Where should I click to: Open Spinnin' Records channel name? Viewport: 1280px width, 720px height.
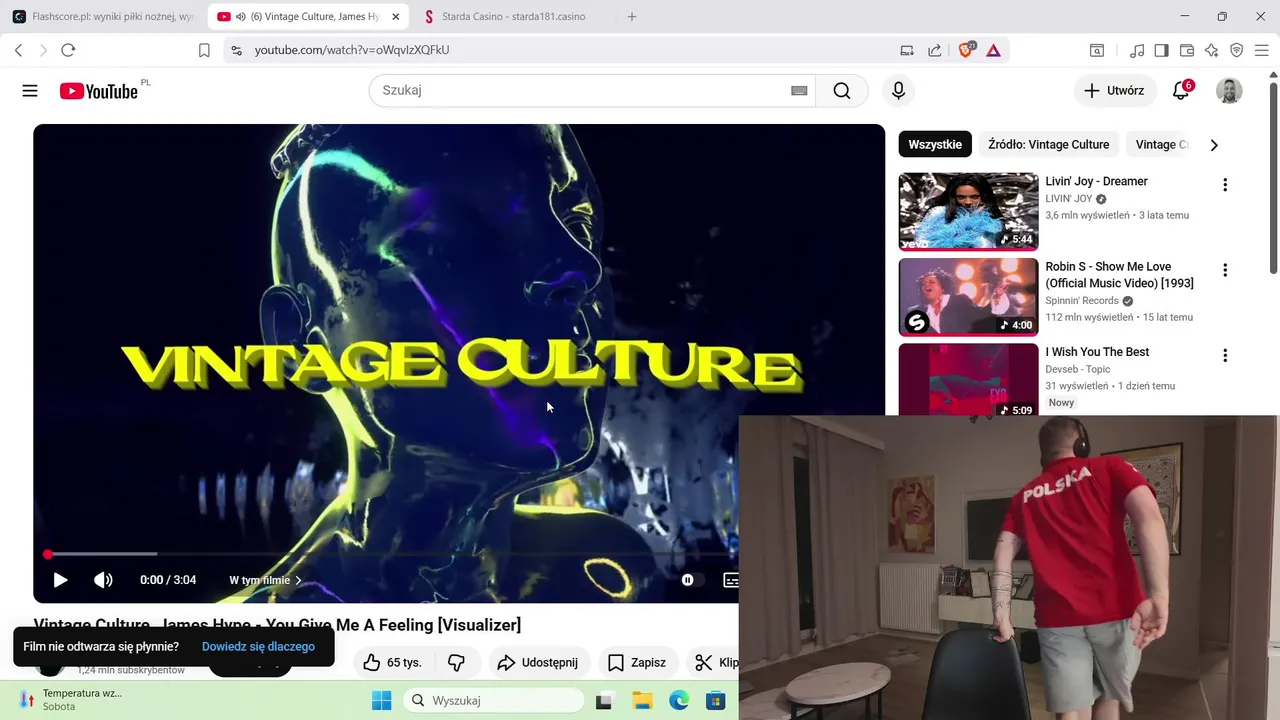1082,301
